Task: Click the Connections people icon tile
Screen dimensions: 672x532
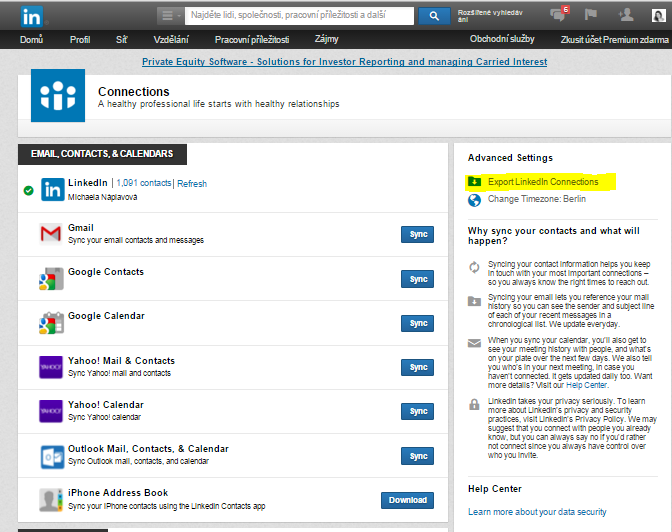Action: tap(58, 95)
